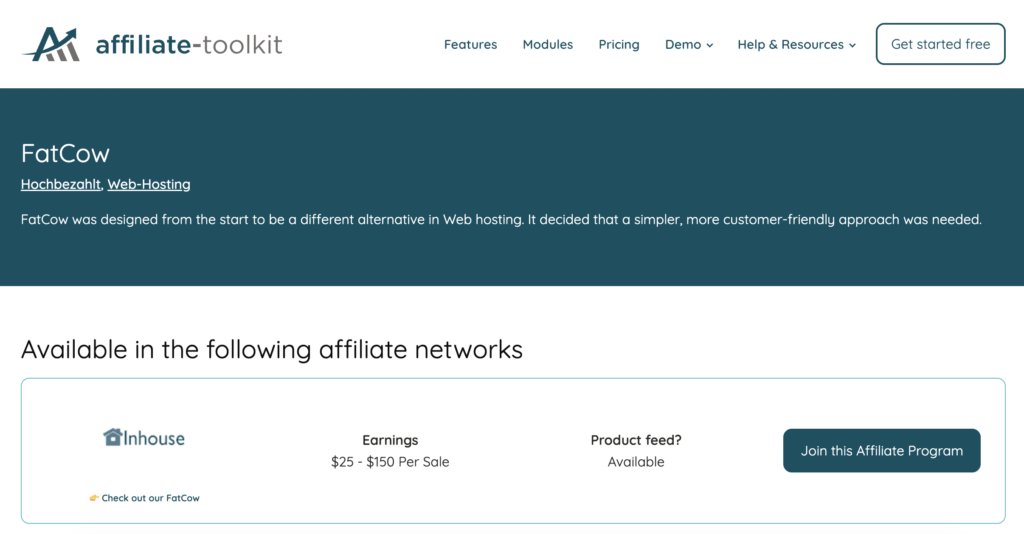Screen dimensions: 1024x534
Task: Click the Get started free button
Action: [940, 44]
